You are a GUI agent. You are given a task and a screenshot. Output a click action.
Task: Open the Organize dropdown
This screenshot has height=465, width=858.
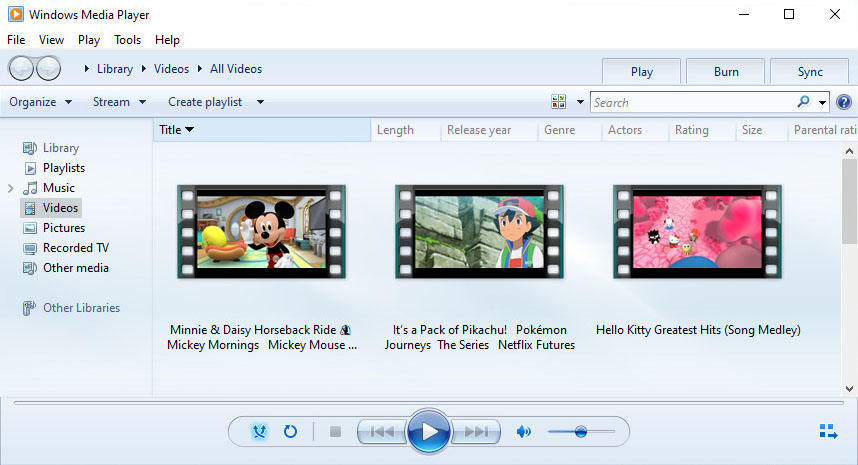[40, 102]
